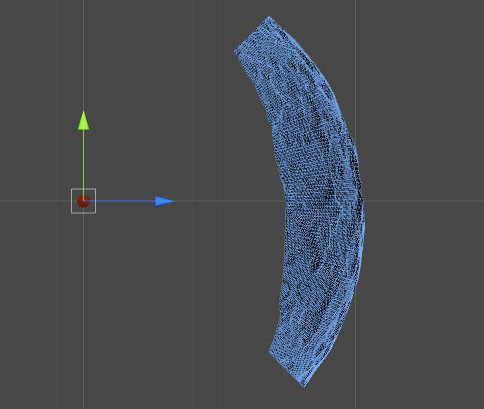Image resolution: width=484 pixels, height=409 pixels.
Task: Click the upper-left corner of the curved mesh
Action: coord(235,52)
